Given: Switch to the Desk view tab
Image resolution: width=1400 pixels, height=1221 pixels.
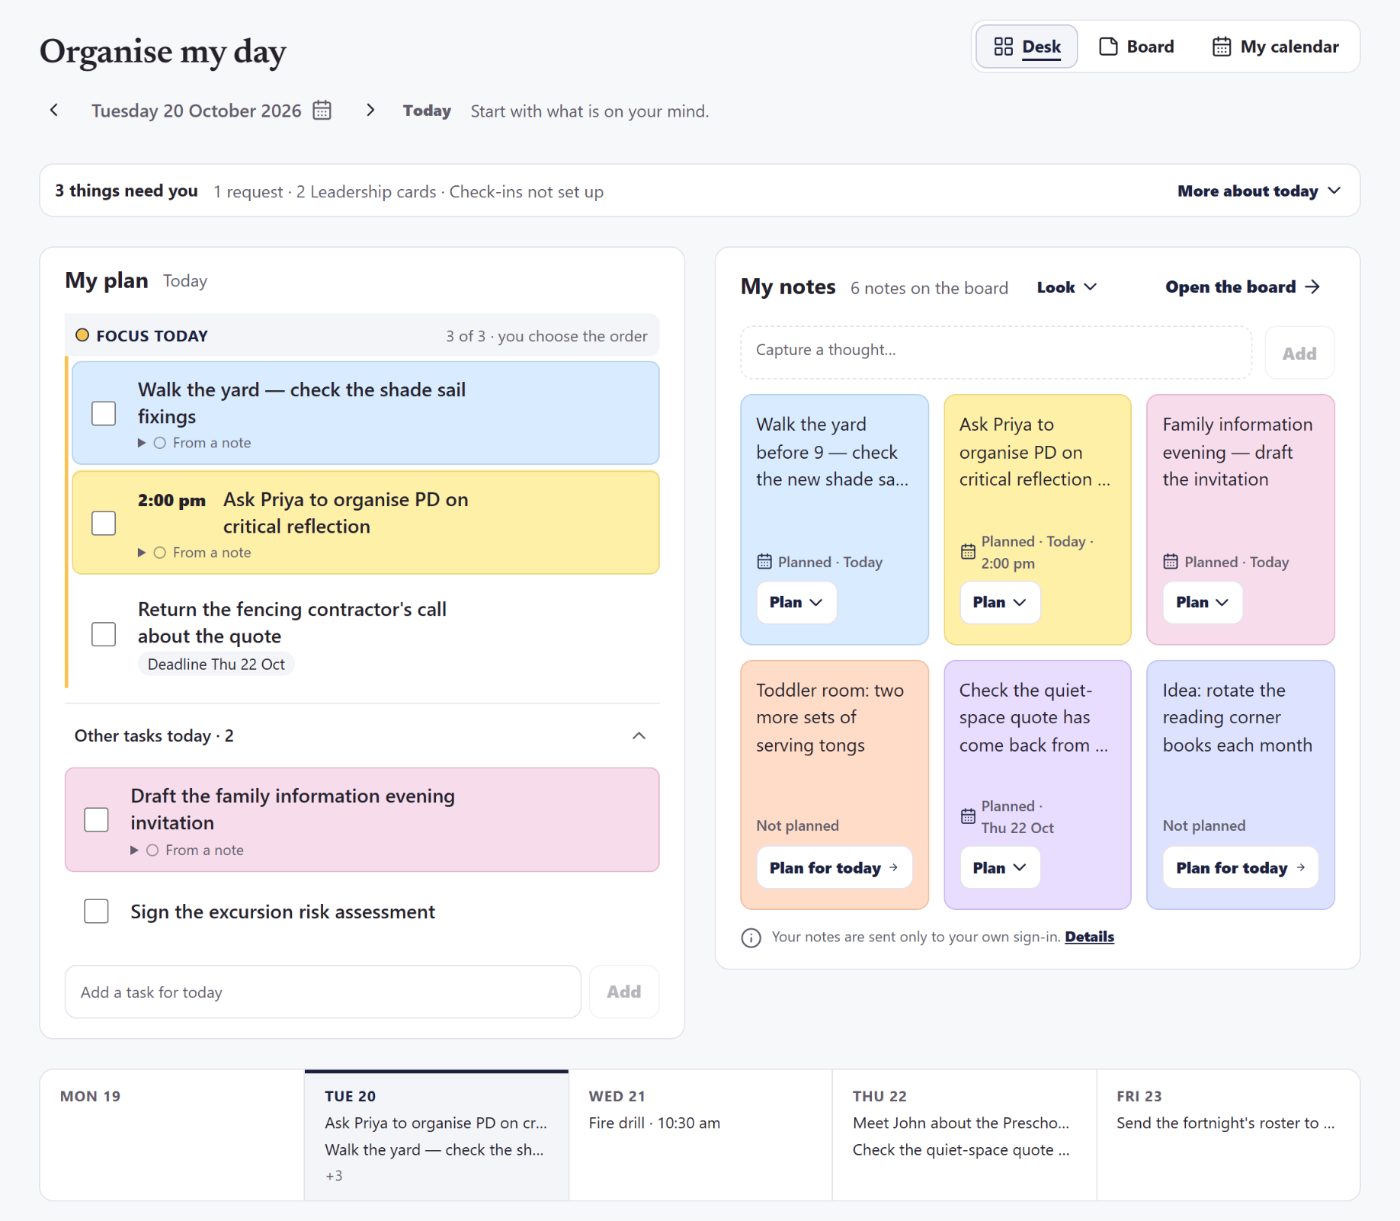Looking at the screenshot, I should pyautogui.click(x=1027, y=47).
